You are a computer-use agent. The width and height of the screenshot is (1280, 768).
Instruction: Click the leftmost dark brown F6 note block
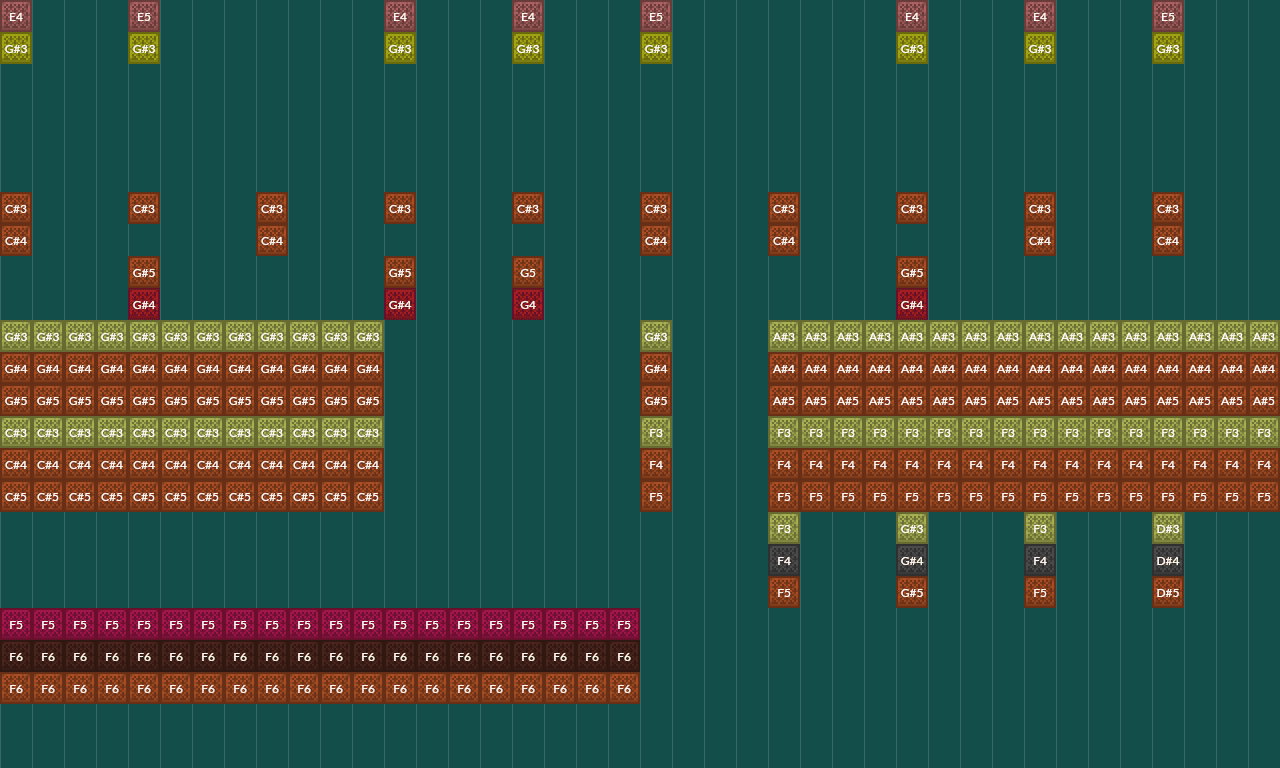(16, 656)
